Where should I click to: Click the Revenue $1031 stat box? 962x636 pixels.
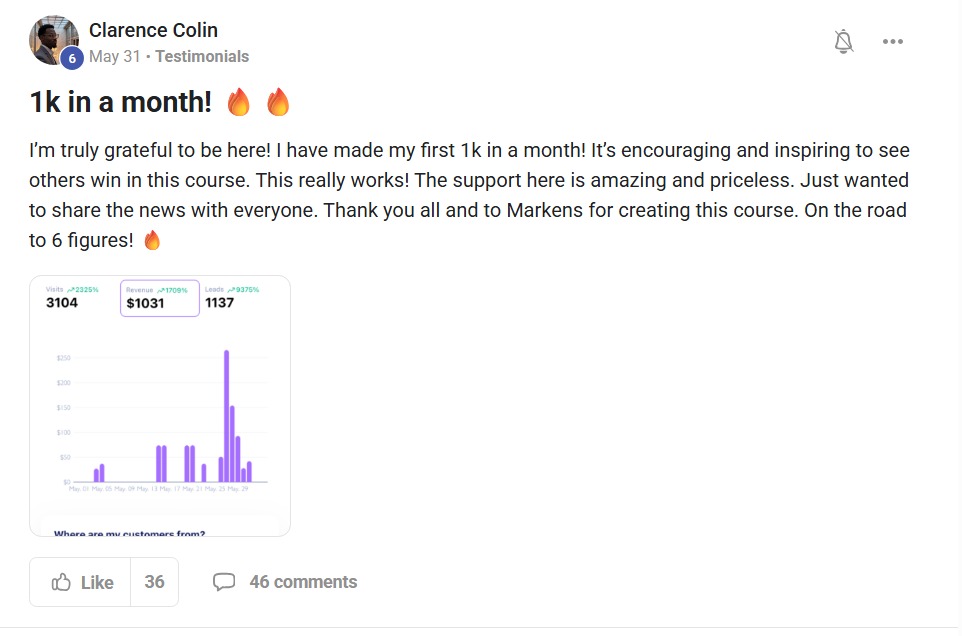tap(160, 298)
